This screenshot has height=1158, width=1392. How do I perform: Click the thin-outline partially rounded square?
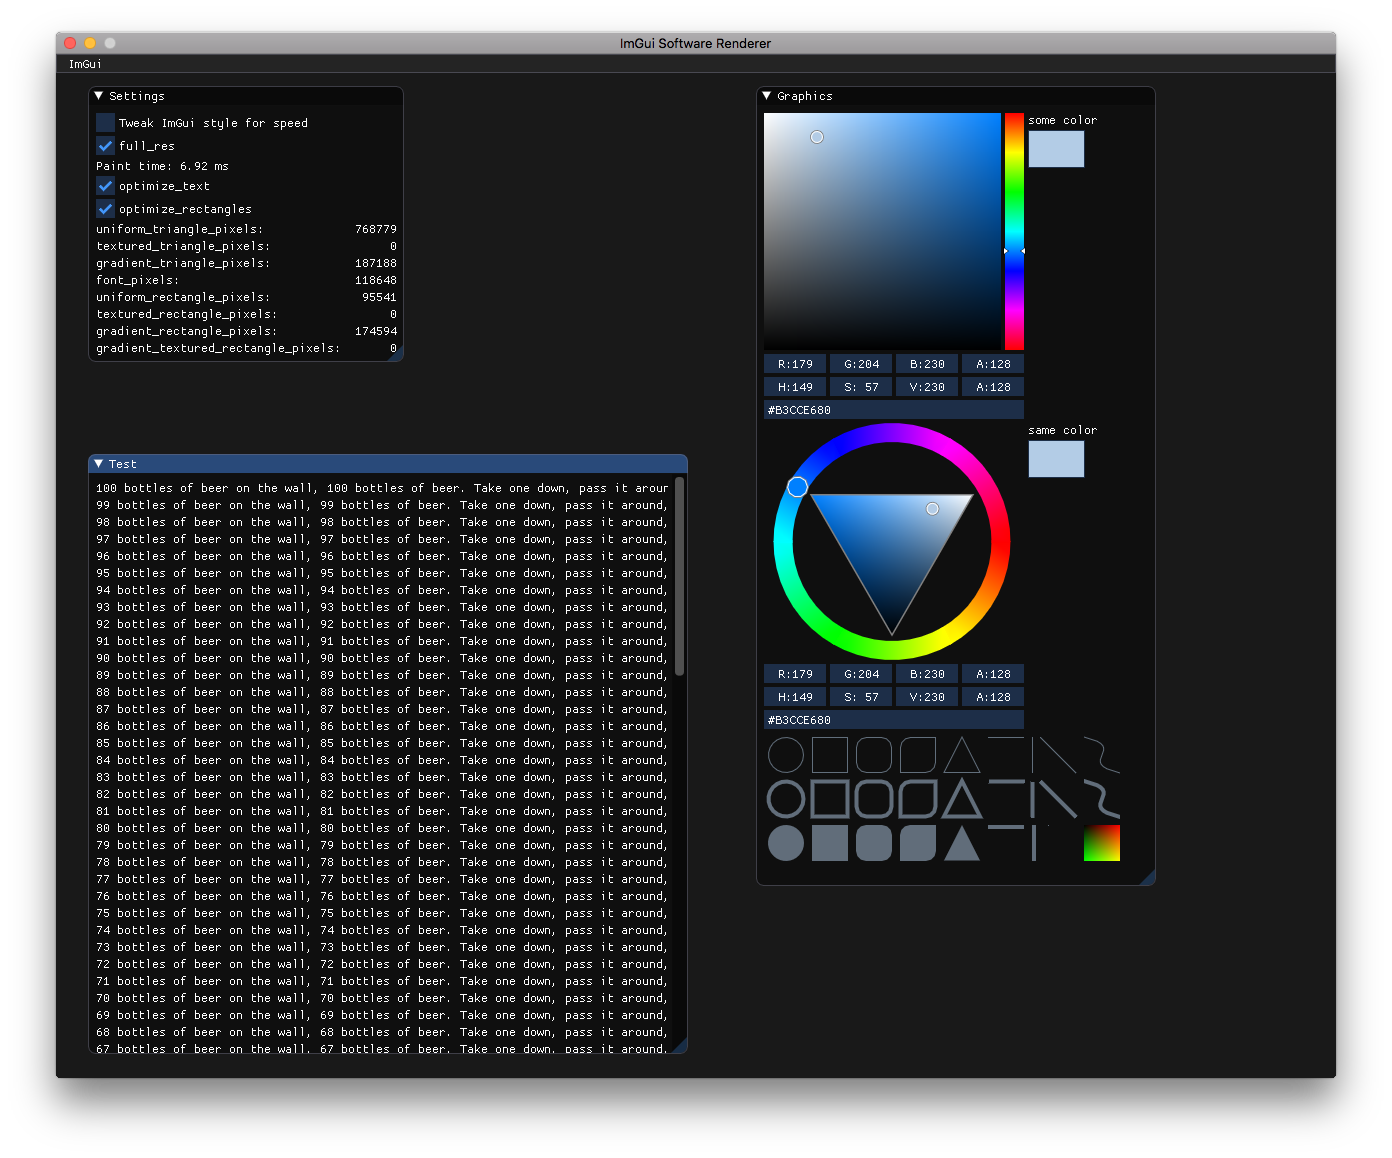918,755
